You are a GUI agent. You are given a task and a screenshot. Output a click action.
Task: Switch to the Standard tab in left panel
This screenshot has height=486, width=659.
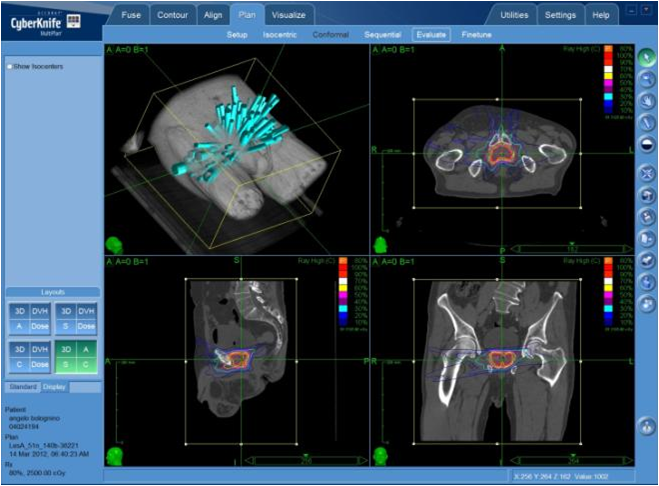click(23, 386)
